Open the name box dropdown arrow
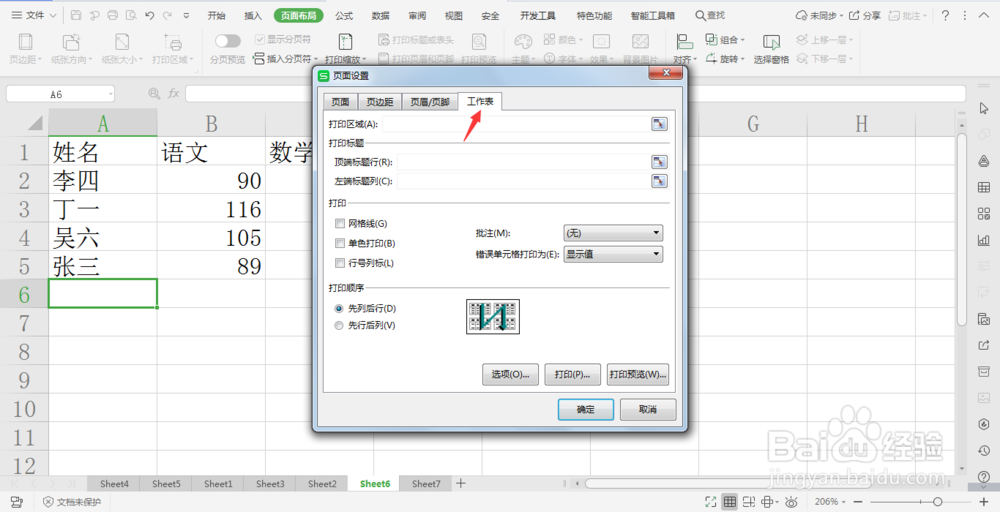Screen dimensions: 1000x512 click(x=110, y=94)
